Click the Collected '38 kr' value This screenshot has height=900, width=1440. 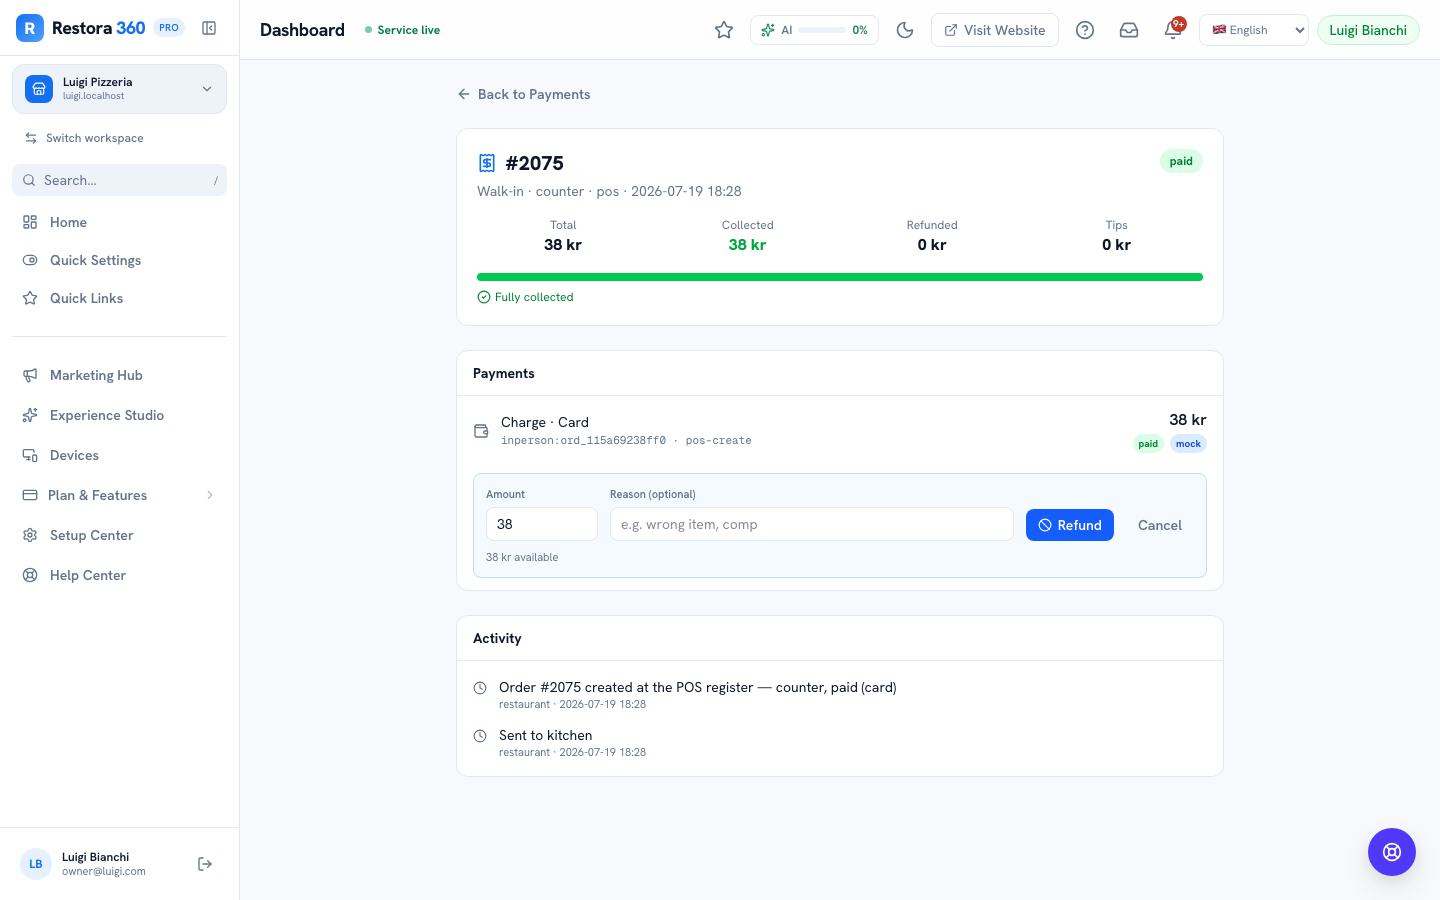point(747,245)
